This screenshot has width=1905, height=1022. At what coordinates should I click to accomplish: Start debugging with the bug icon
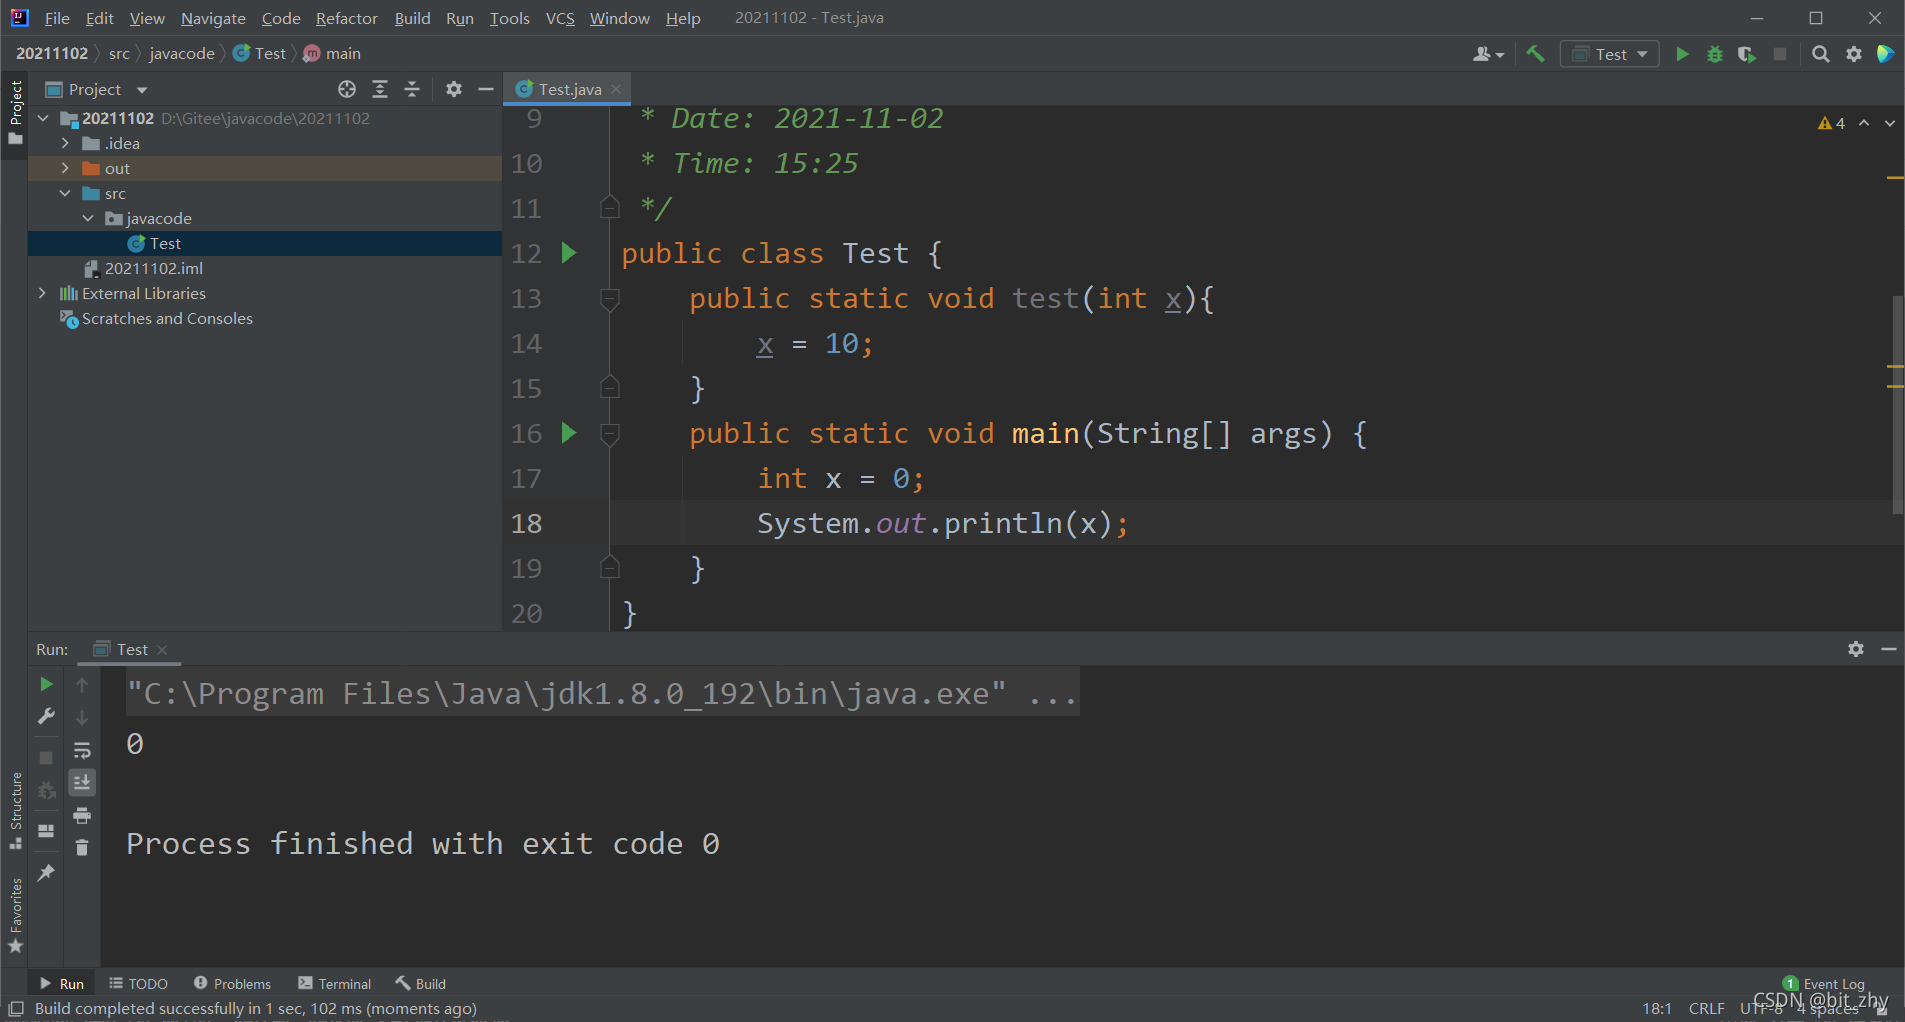(x=1715, y=54)
